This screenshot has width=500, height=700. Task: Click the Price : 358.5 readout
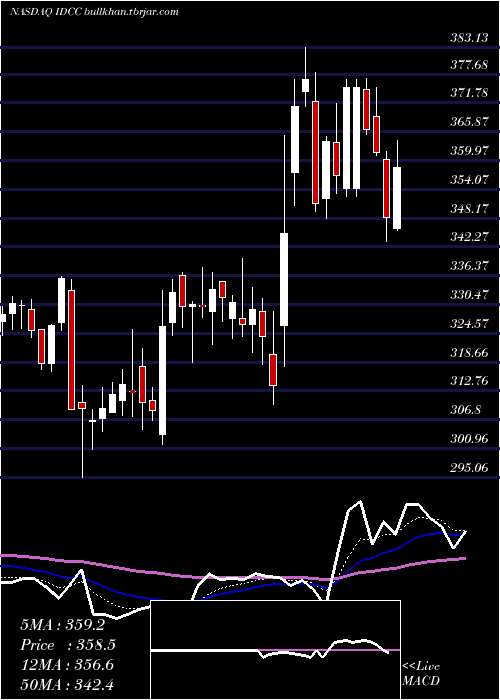pyautogui.click(x=68, y=645)
